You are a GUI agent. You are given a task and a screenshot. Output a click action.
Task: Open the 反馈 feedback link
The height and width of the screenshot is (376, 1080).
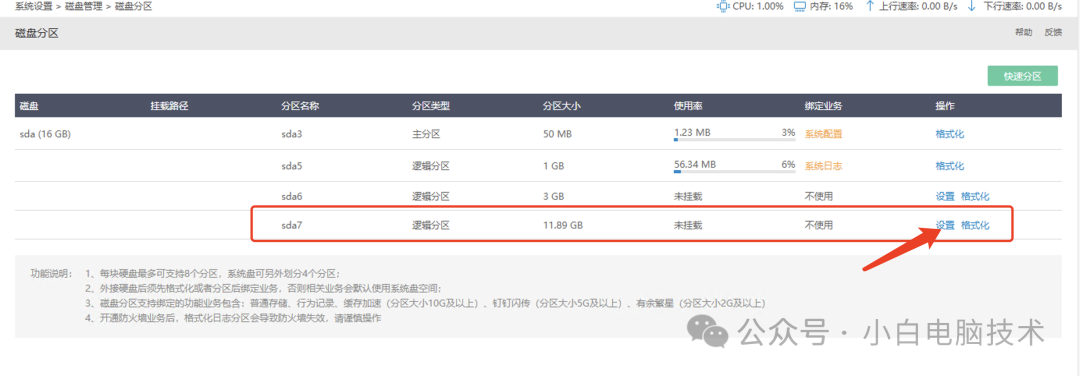pos(1053,32)
